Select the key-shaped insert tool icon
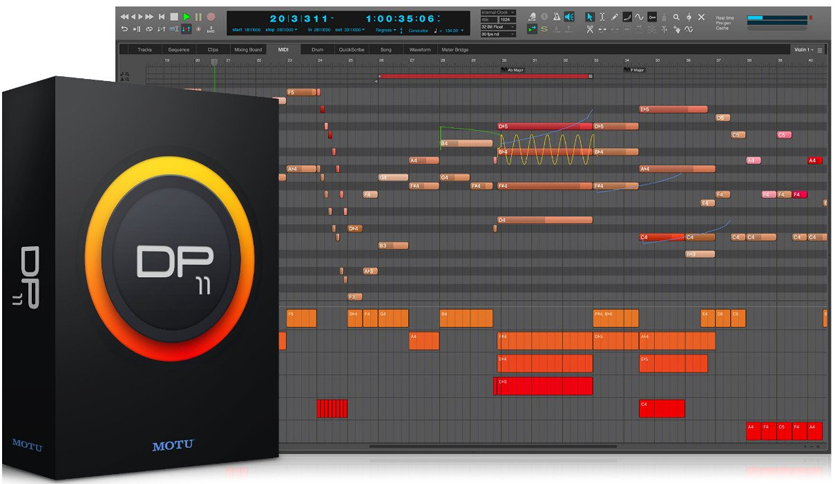Screen dimensions: 836x484 [x=652, y=17]
